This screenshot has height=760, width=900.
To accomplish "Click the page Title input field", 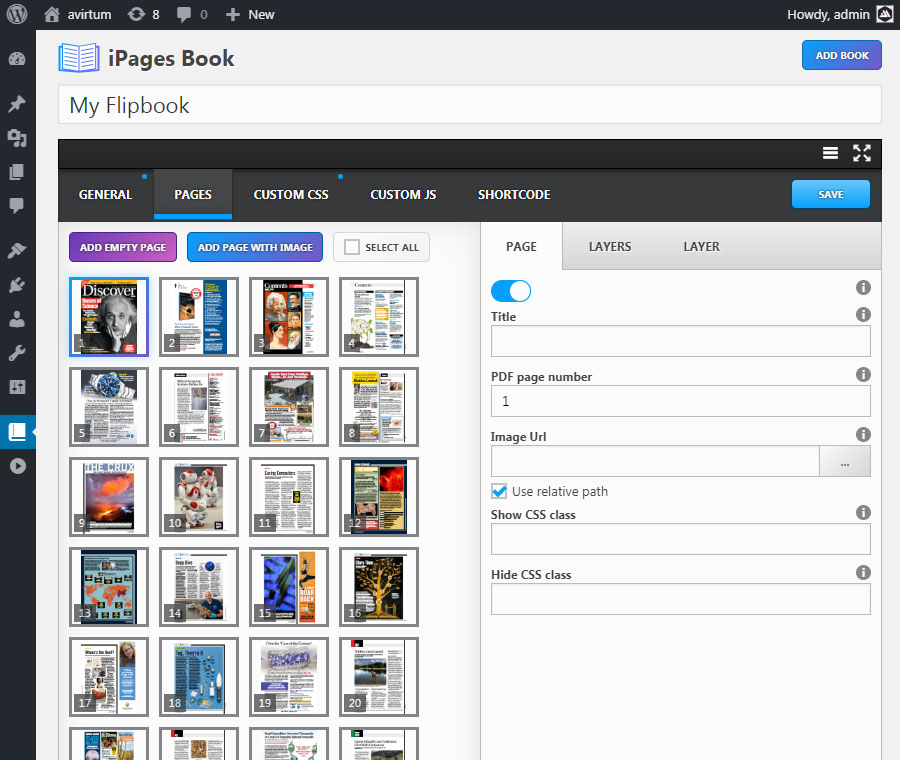I will [x=681, y=341].
